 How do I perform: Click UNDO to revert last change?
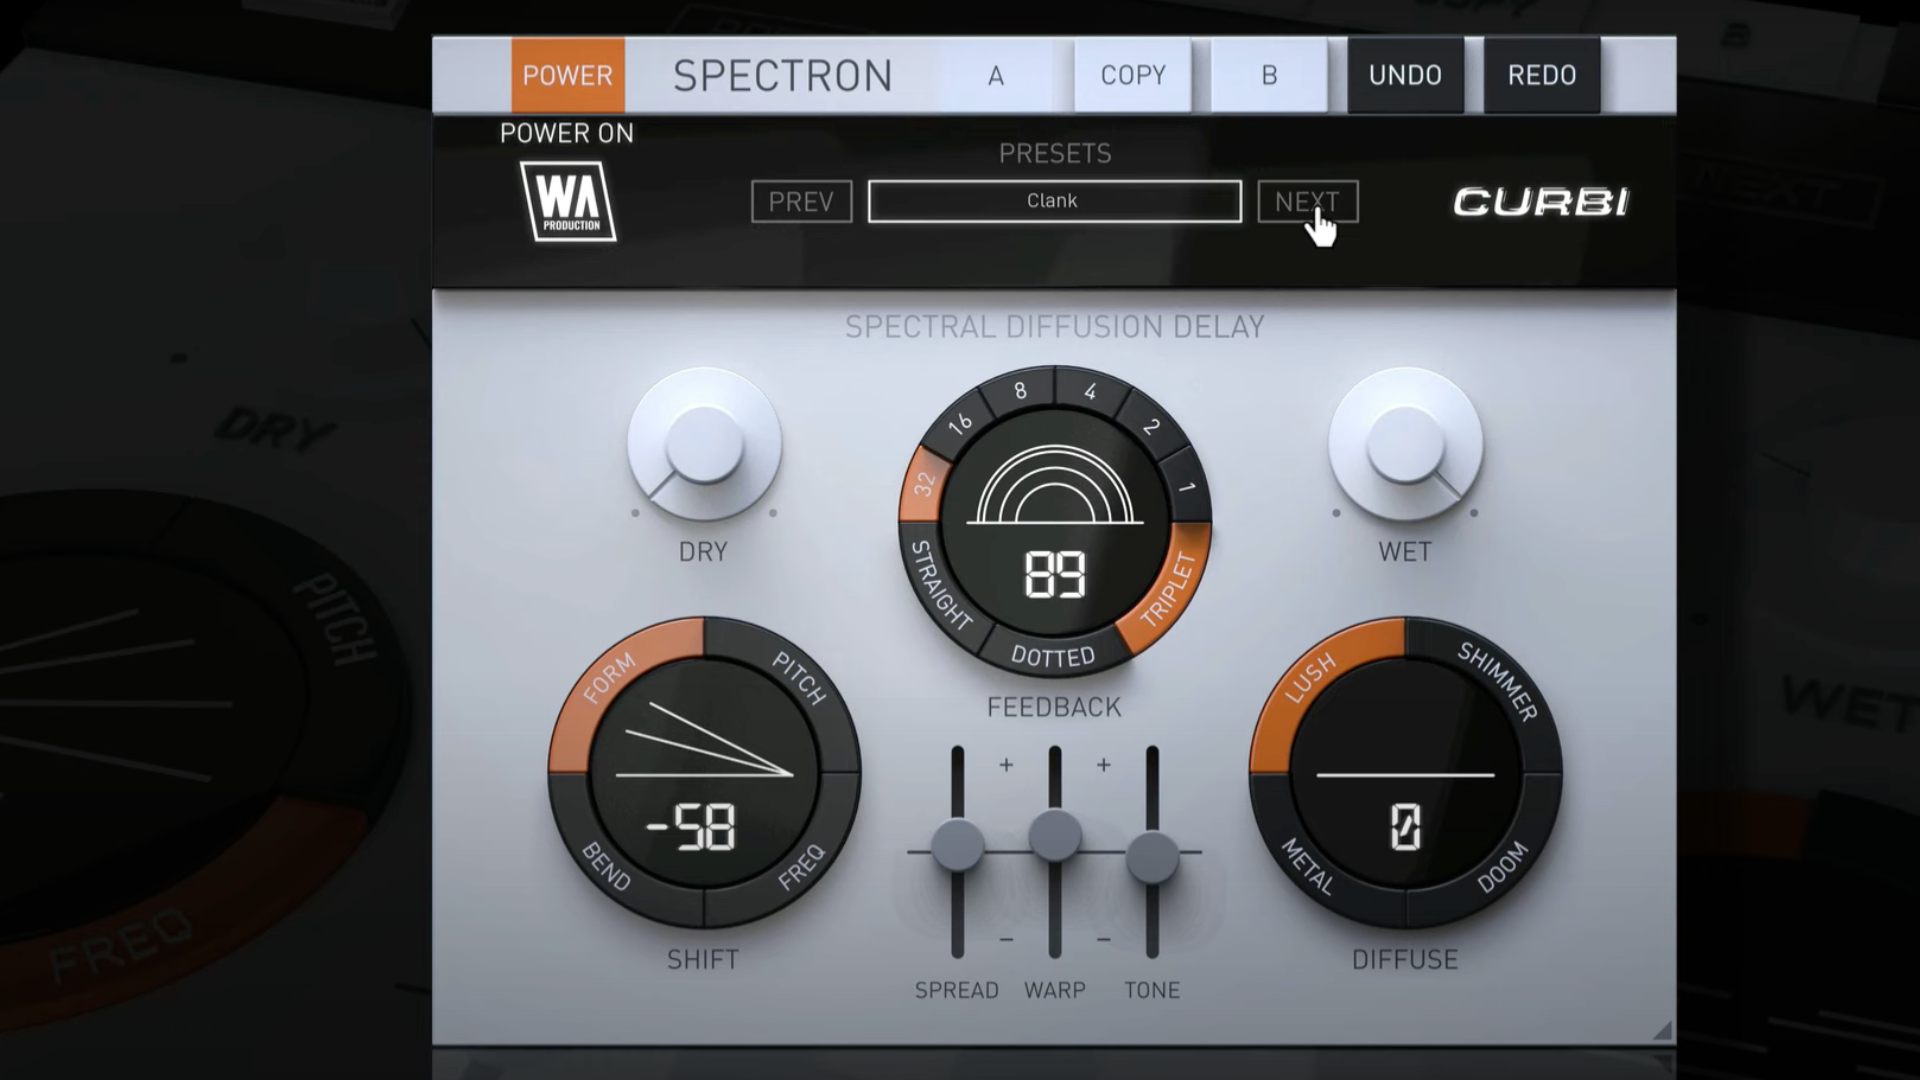pyautogui.click(x=1404, y=75)
